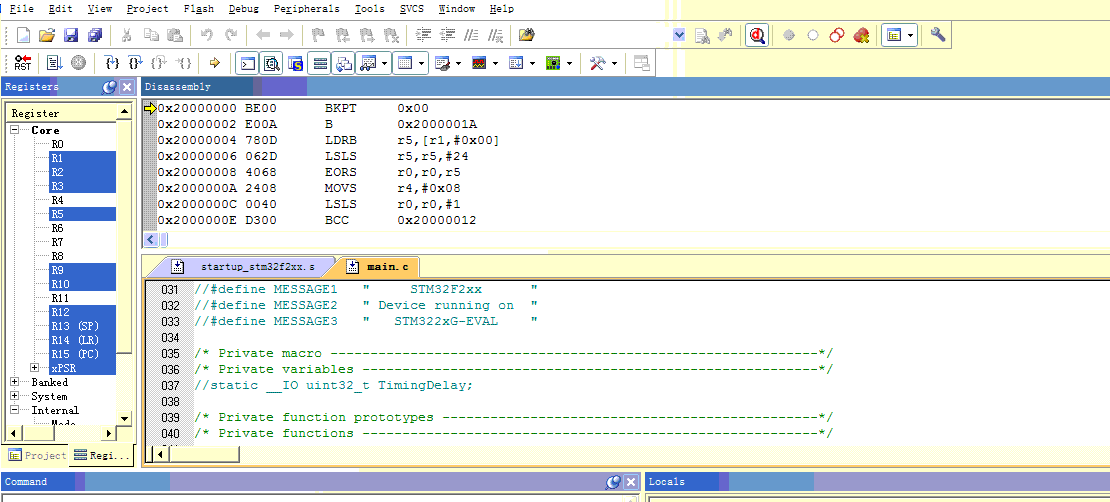
Task: Expand the Banked register group
Action: pos(15,382)
